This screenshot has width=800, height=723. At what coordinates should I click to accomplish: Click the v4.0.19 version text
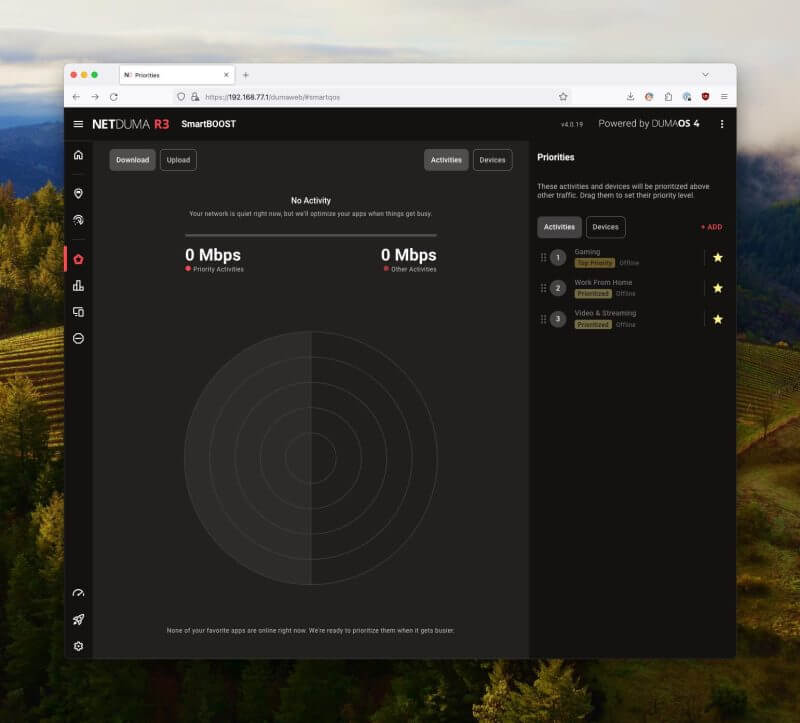point(571,124)
